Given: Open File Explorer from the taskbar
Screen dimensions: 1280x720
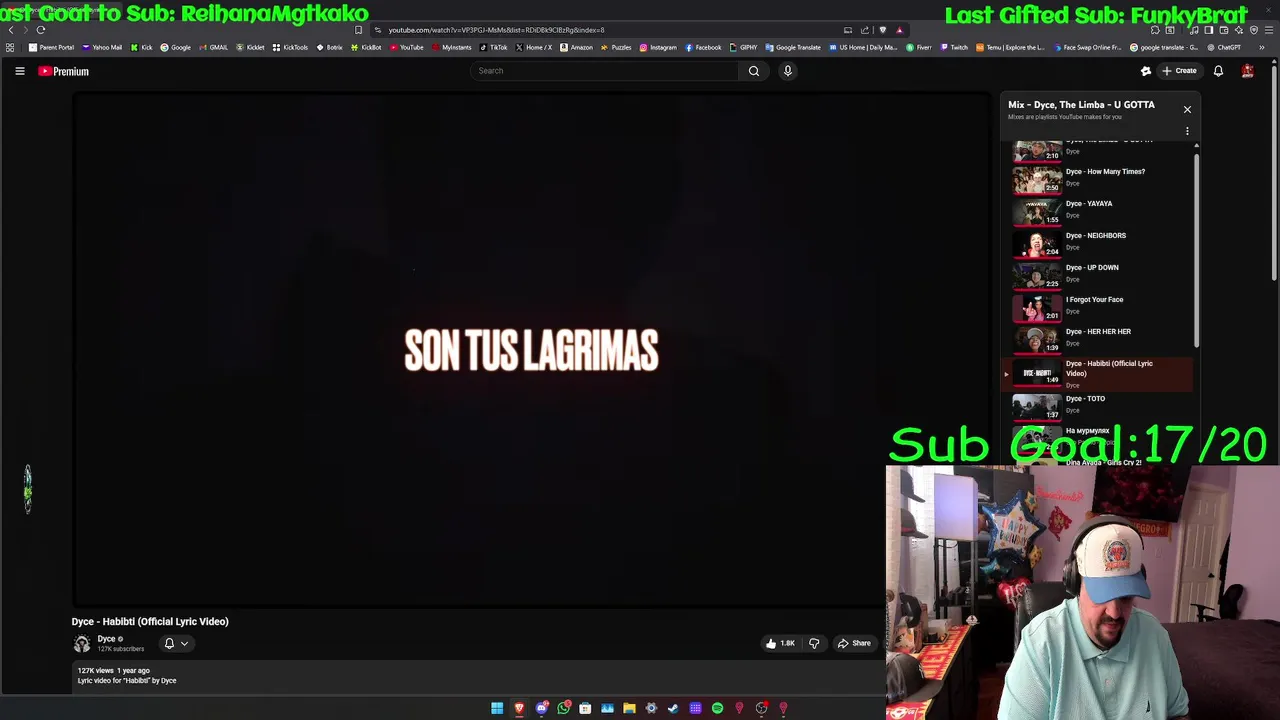Looking at the screenshot, I should pyautogui.click(x=629, y=708).
